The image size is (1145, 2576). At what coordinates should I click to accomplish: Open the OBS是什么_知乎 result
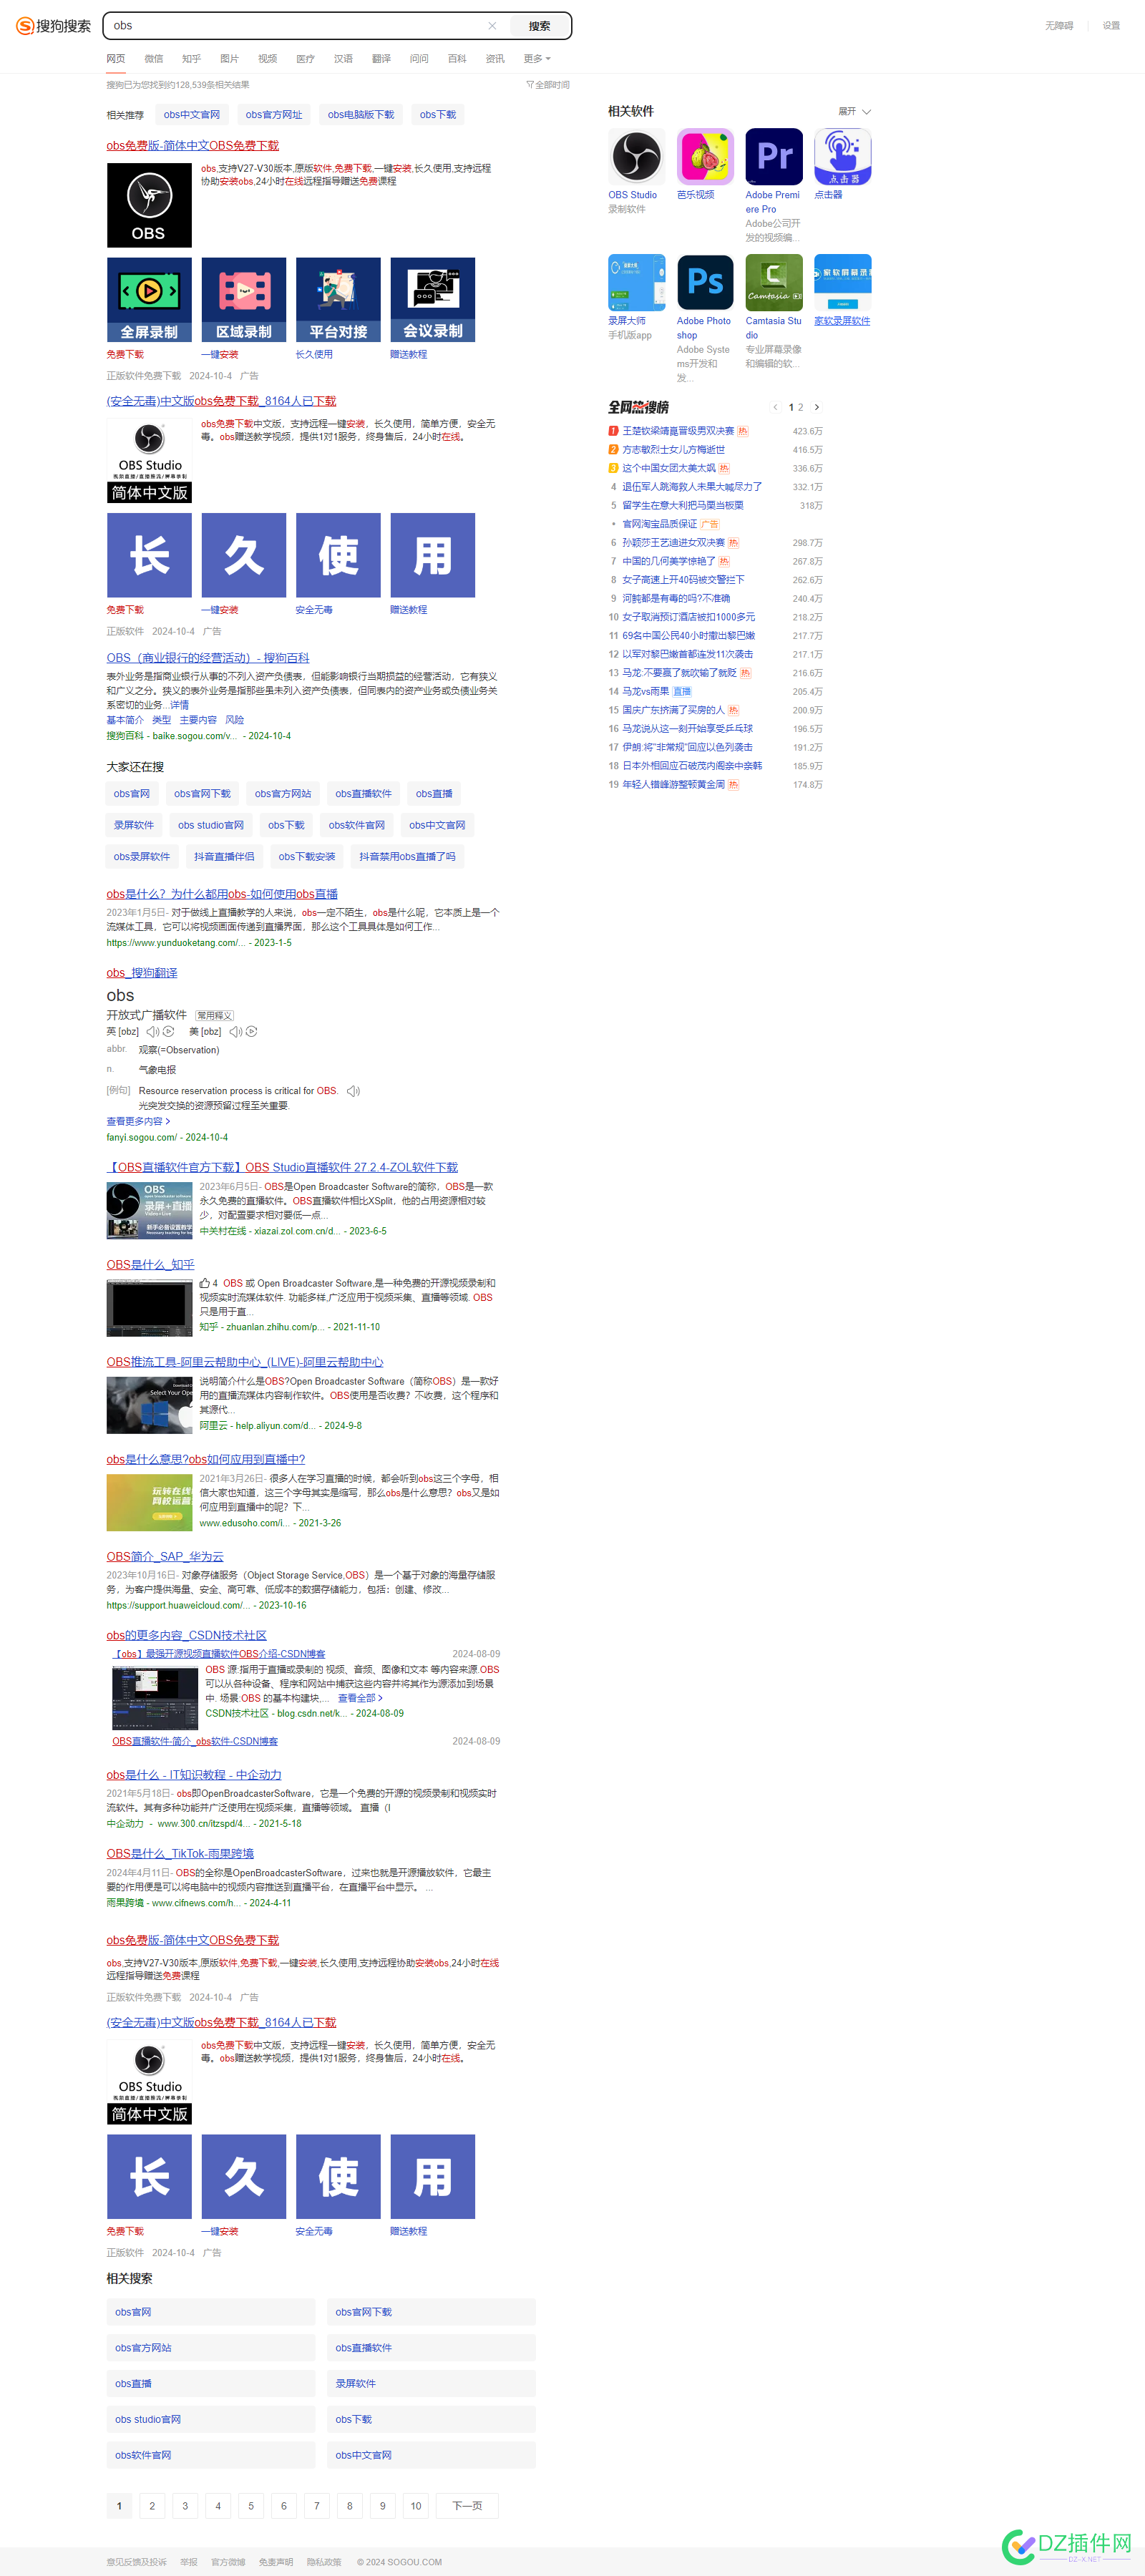pyautogui.click(x=151, y=1265)
